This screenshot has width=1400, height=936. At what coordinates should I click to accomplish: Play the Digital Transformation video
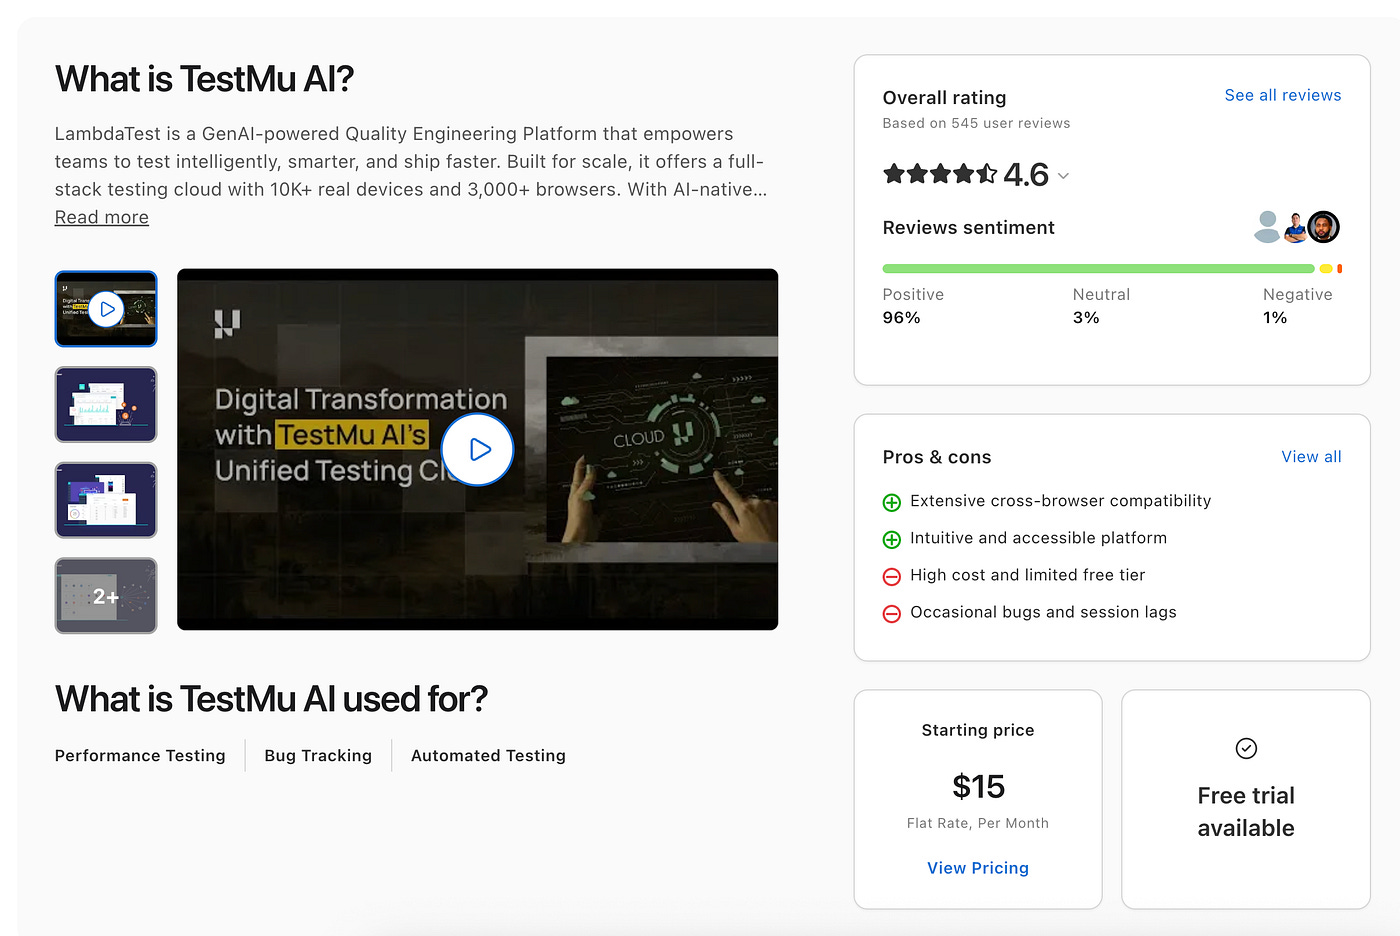(478, 450)
